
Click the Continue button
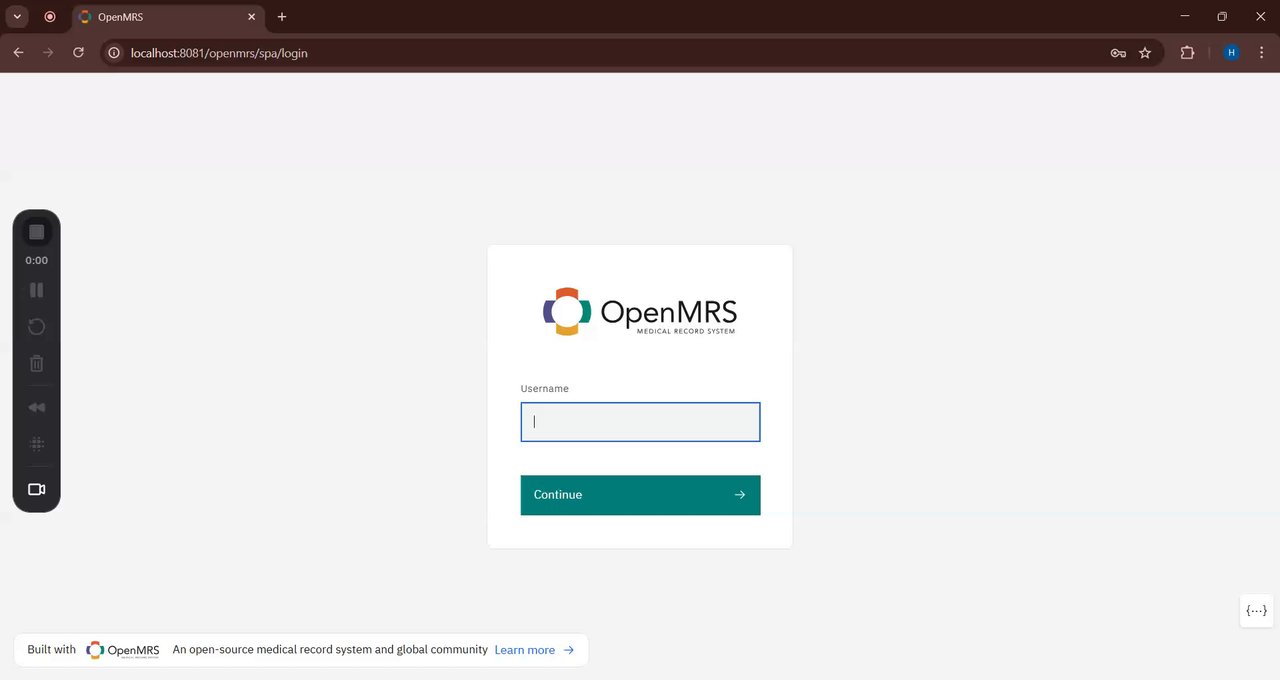pyautogui.click(x=640, y=495)
